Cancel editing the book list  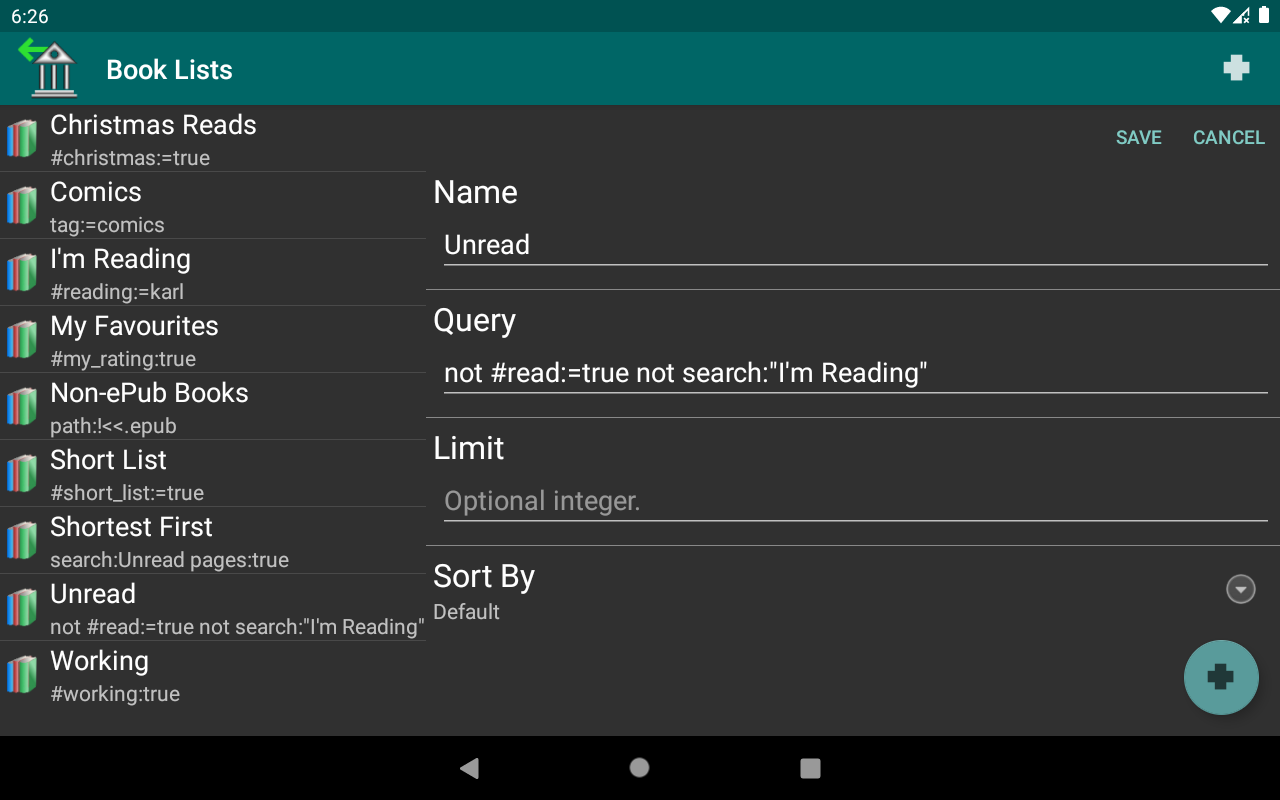click(x=1228, y=137)
